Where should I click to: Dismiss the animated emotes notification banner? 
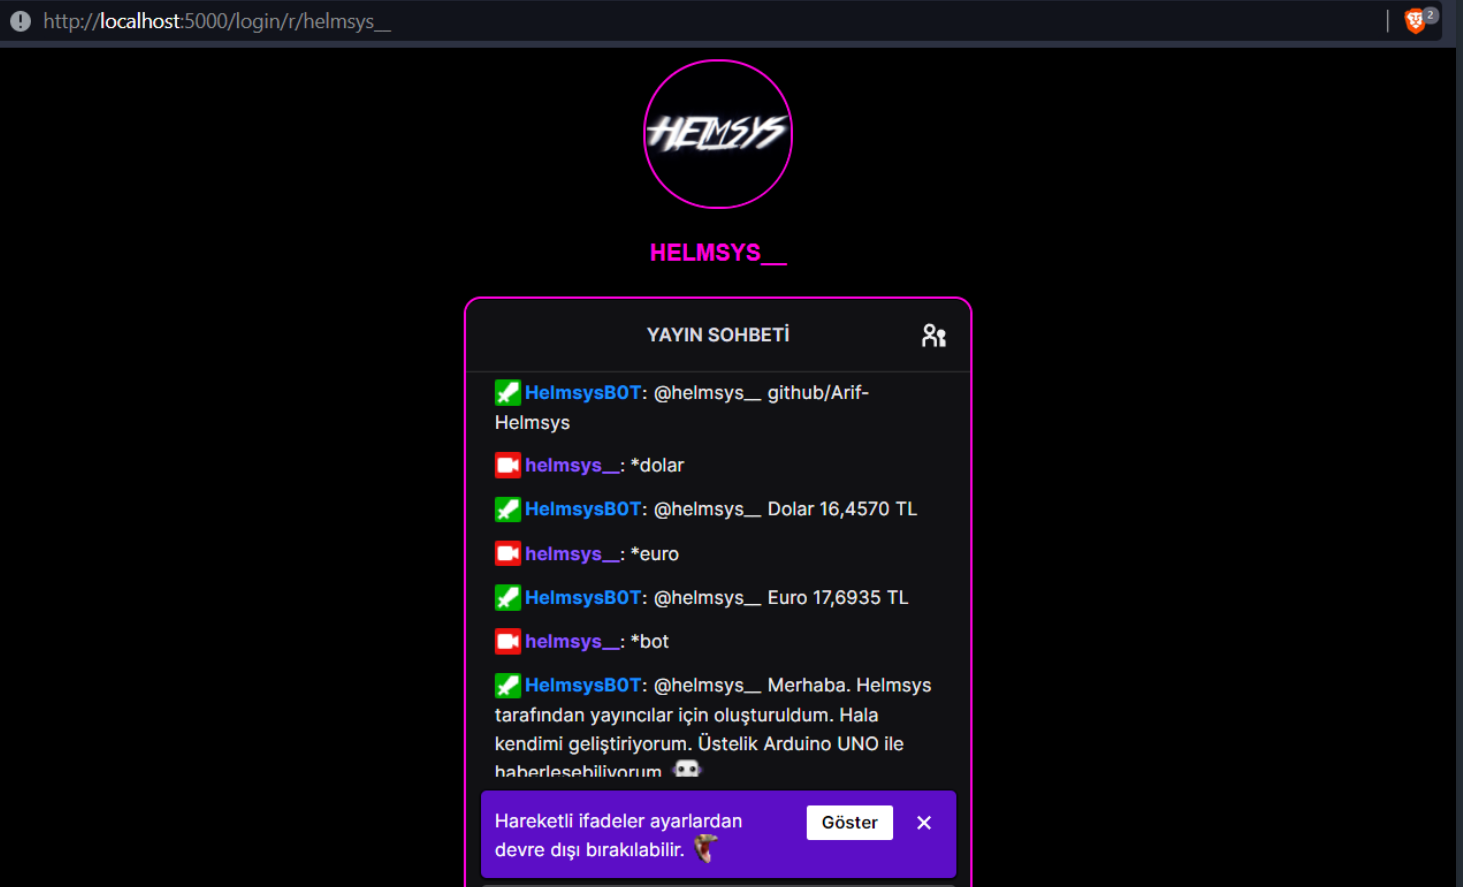pyautogui.click(x=924, y=822)
